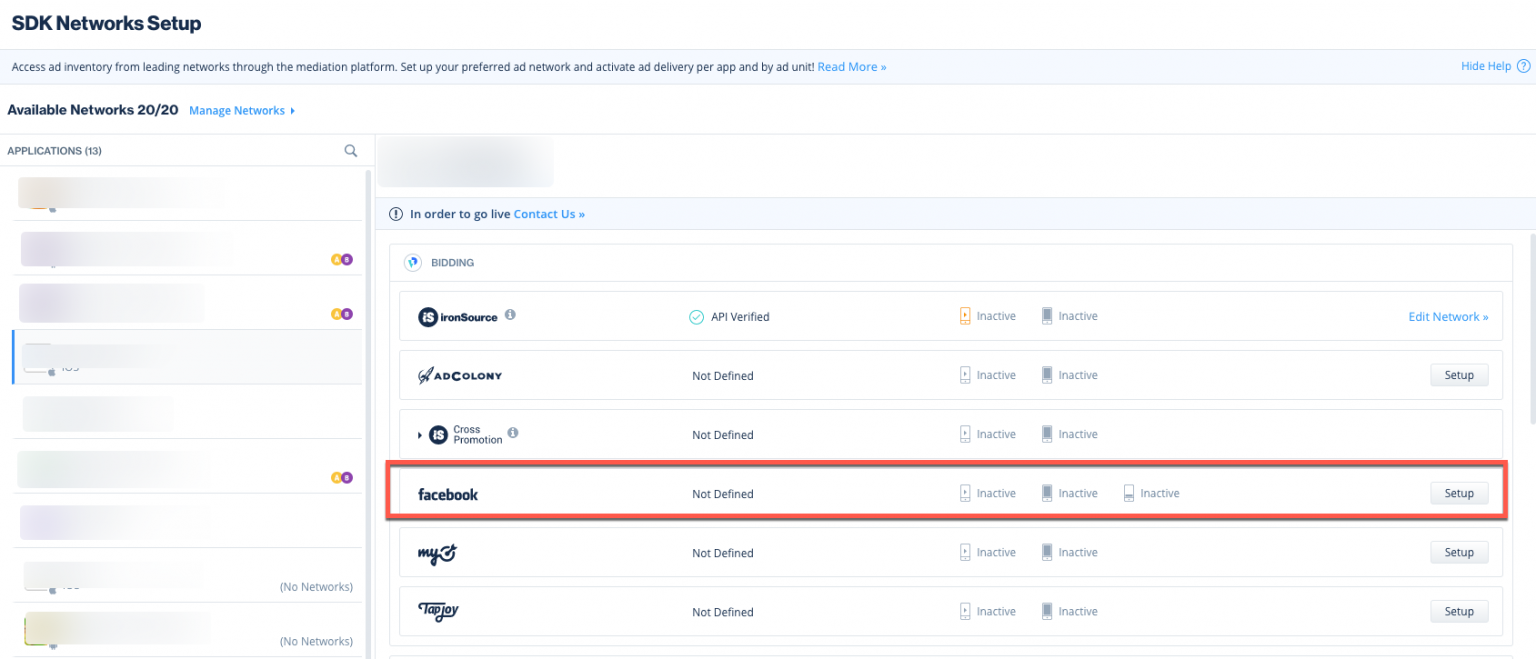Click the ironSource network logo
The height and width of the screenshot is (659, 1536).
(x=459, y=316)
